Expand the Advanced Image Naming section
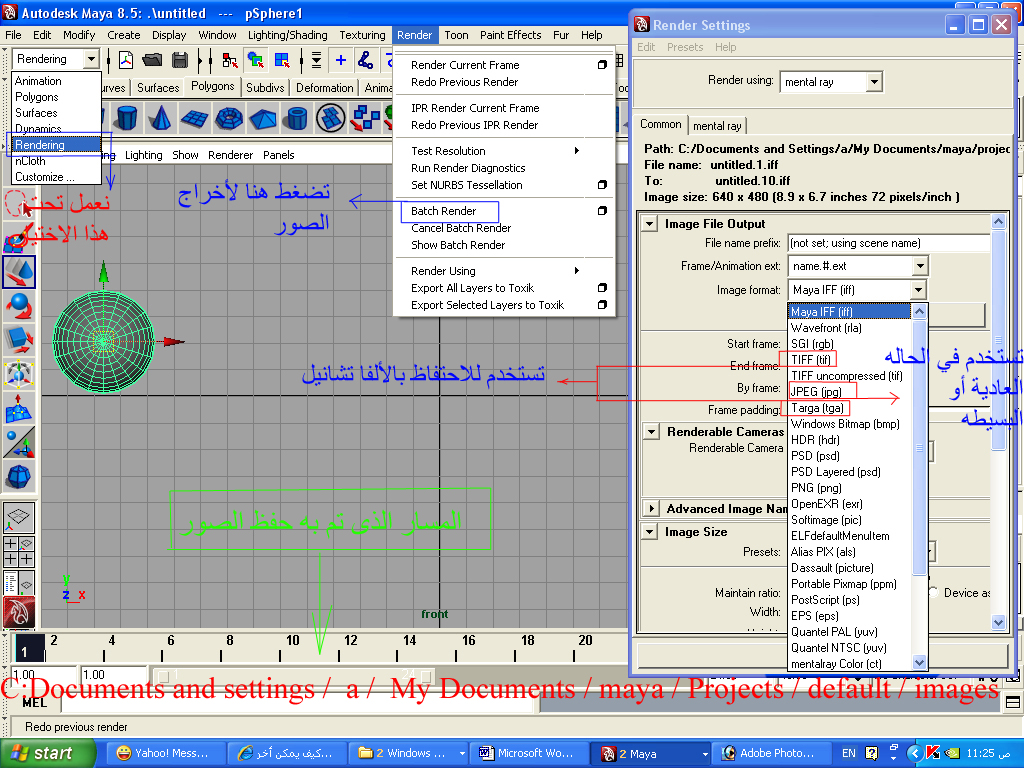Screen dimensions: 1024x768 [x=650, y=508]
